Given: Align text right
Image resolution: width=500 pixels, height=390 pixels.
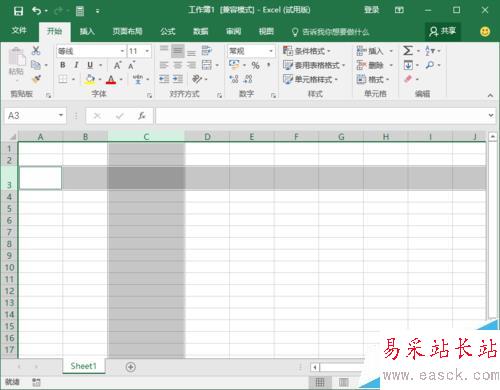Looking at the screenshot, I should pos(191,65).
